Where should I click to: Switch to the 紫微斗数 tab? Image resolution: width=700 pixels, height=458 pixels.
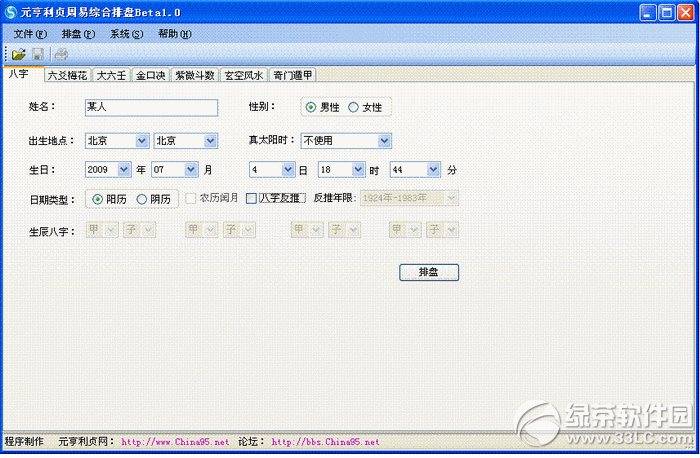[195, 75]
